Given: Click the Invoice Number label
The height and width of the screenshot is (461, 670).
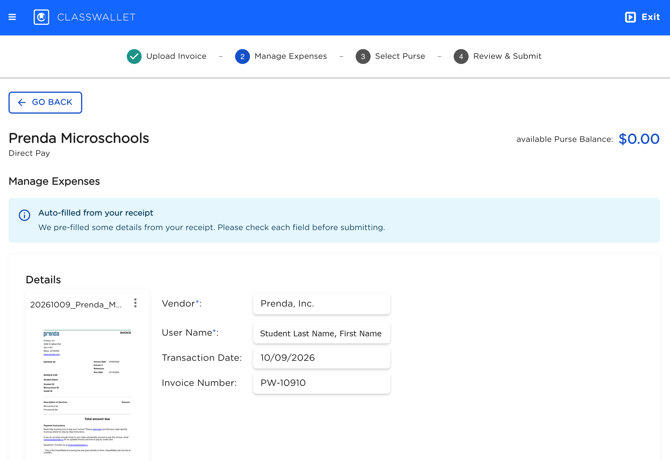Looking at the screenshot, I should coord(199,383).
